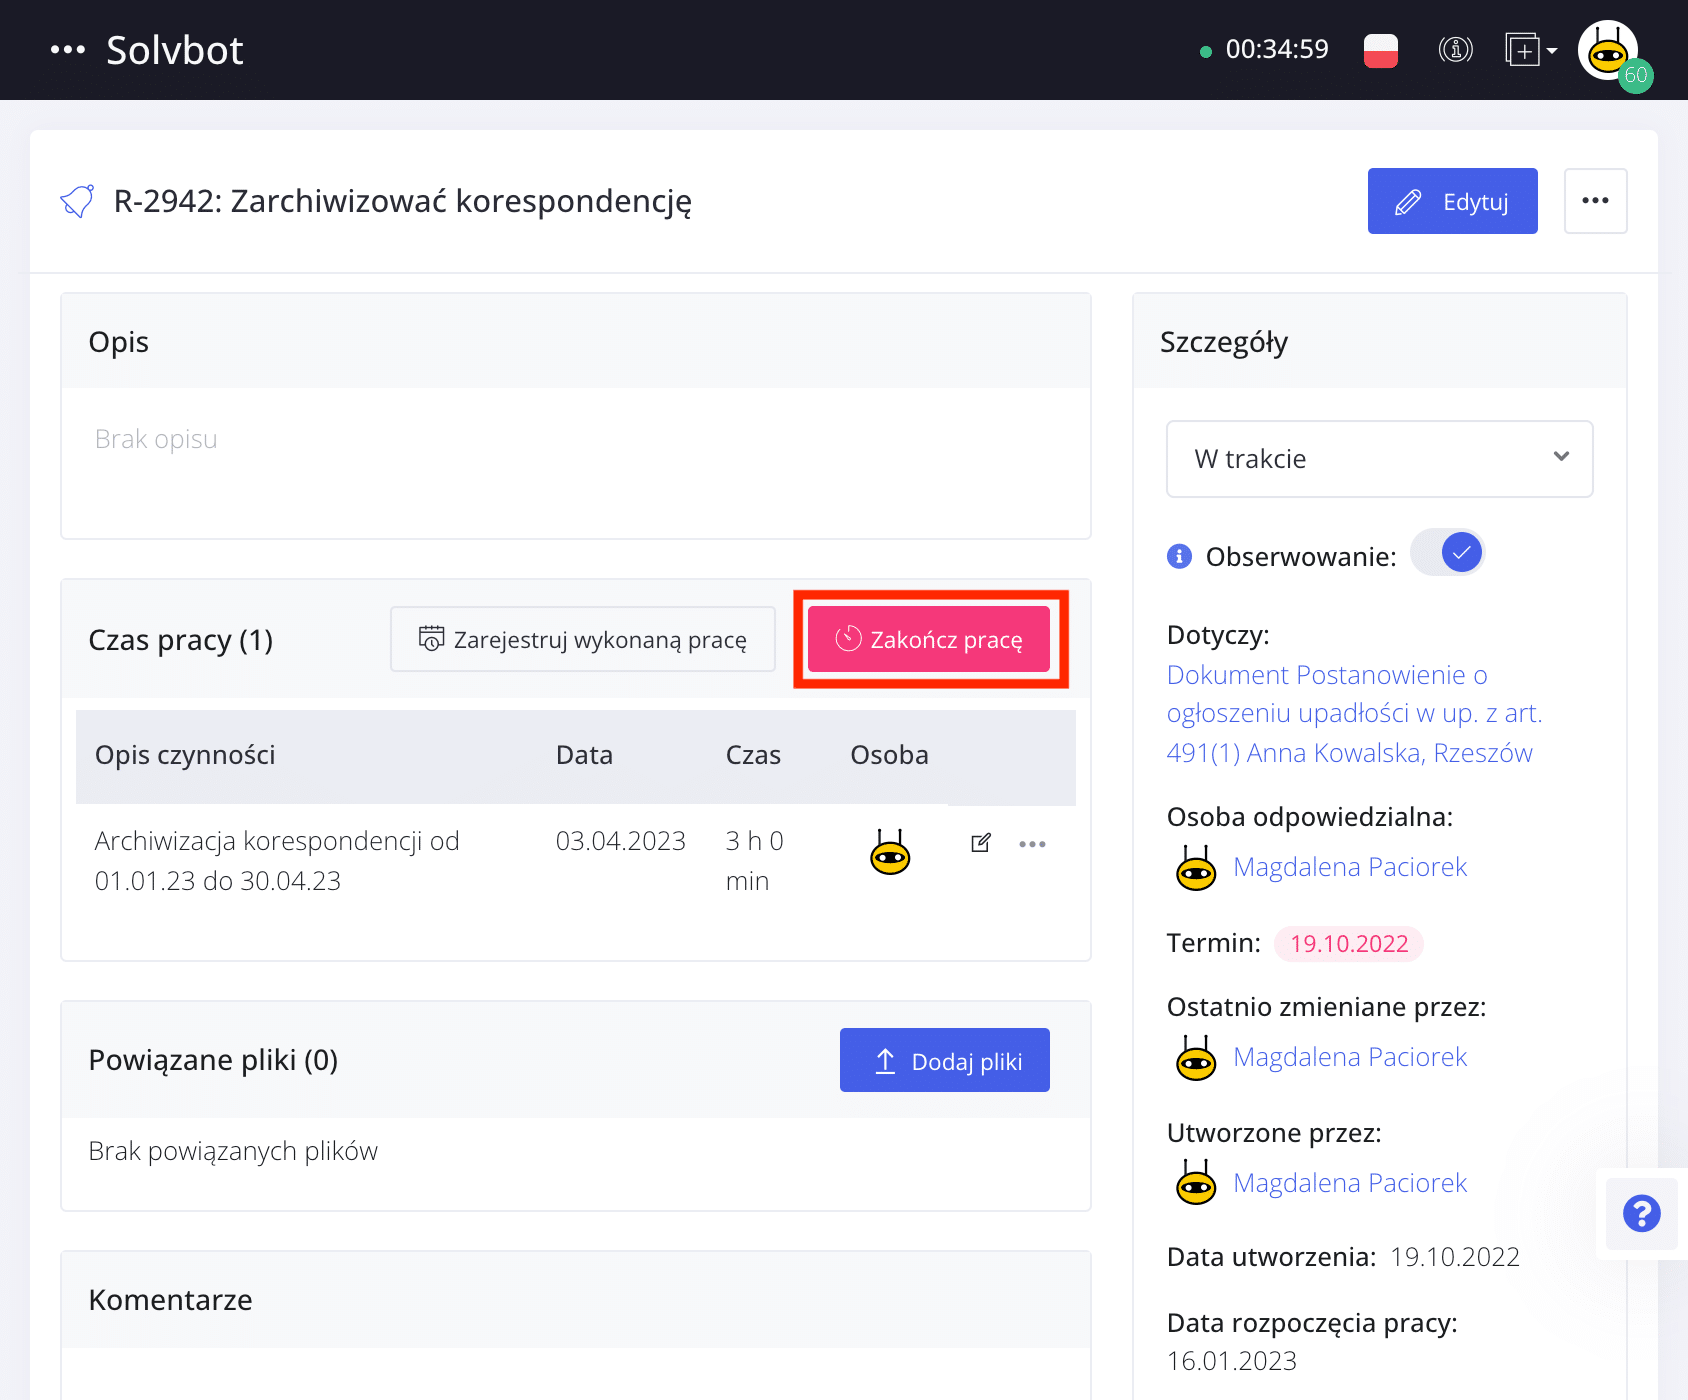
Task: Click the Dodaj pliki upload button
Action: click(x=944, y=1060)
